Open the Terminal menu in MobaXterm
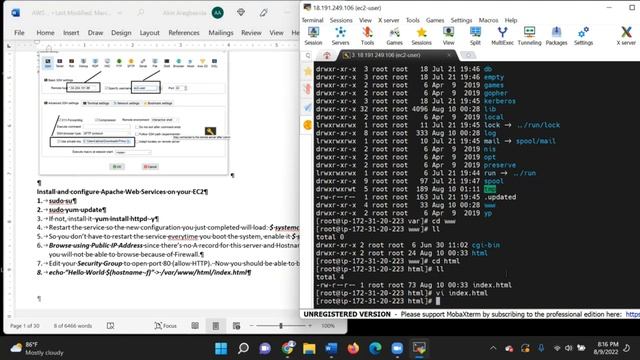 [313, 20]
